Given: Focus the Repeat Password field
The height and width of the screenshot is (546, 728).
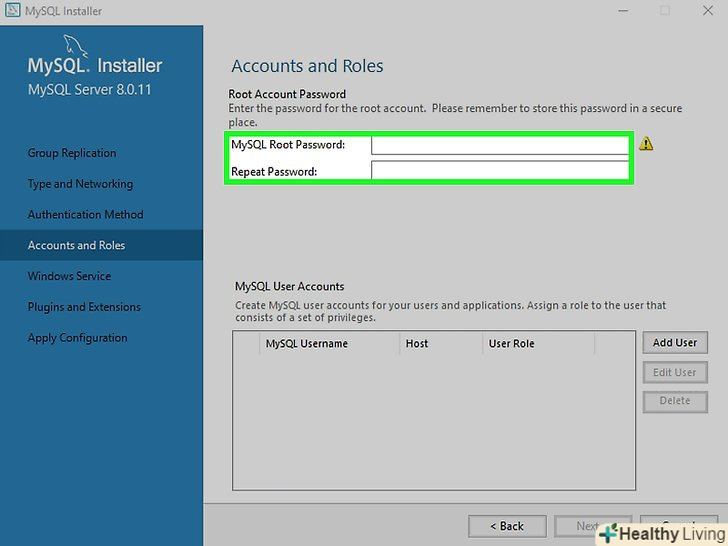Looking at the screenshot, I should pyautogui.click(x=500, y=170).
